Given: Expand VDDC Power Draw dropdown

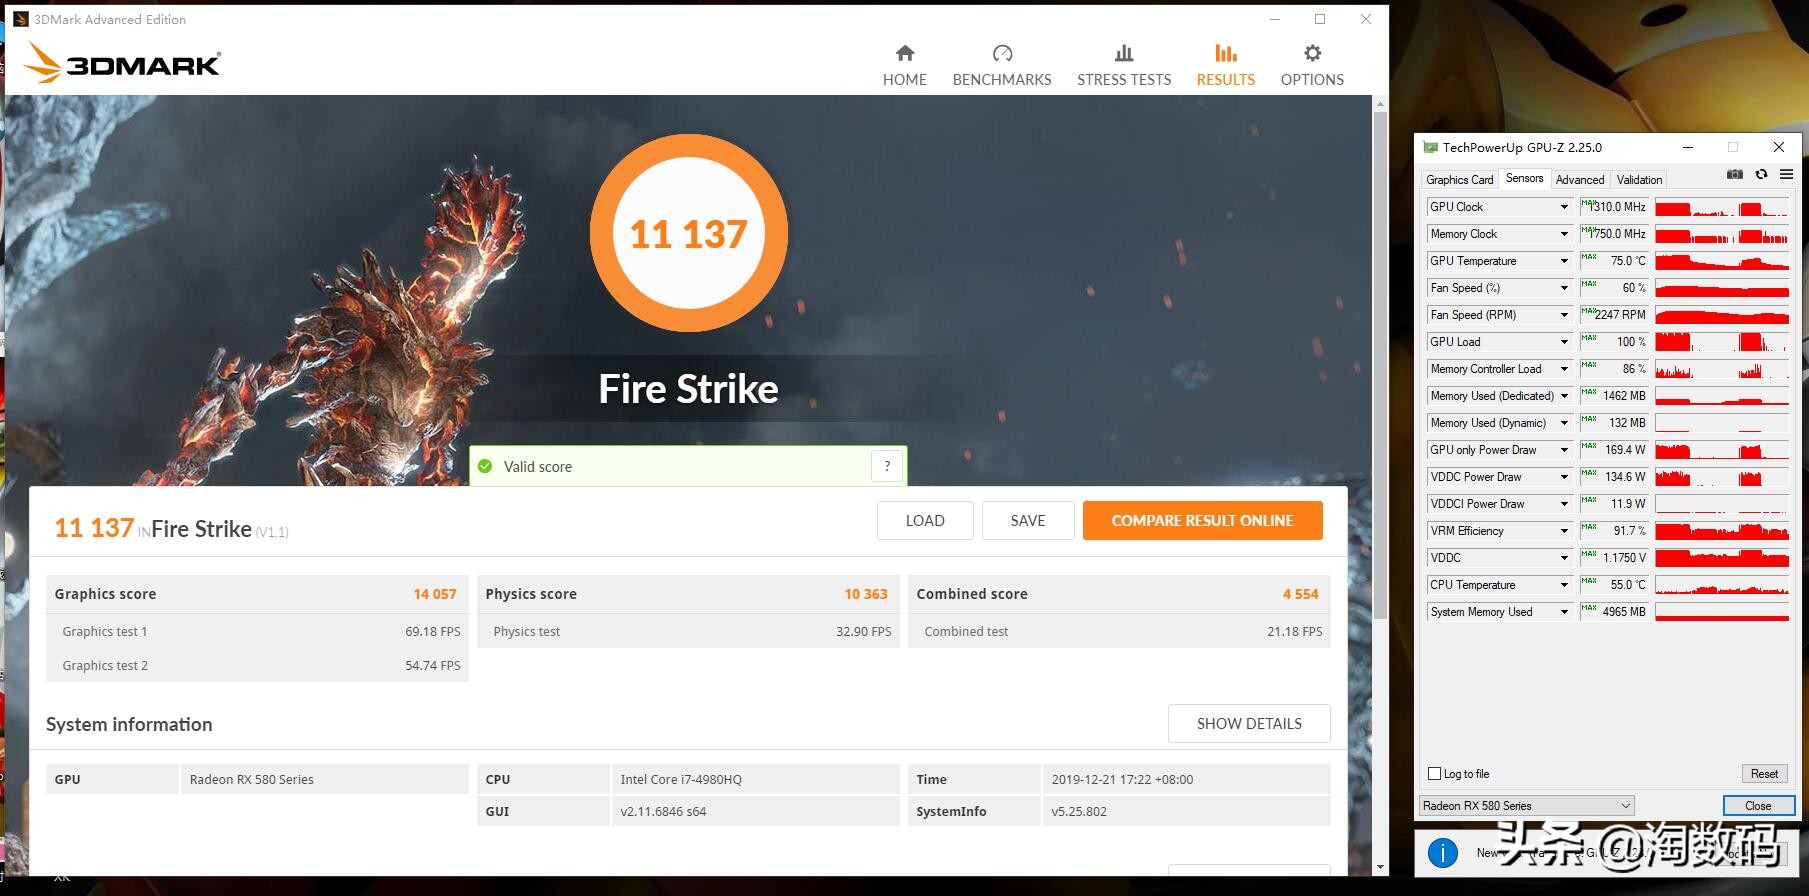Looking at the screenshot, I should [x=1564, y=477].
